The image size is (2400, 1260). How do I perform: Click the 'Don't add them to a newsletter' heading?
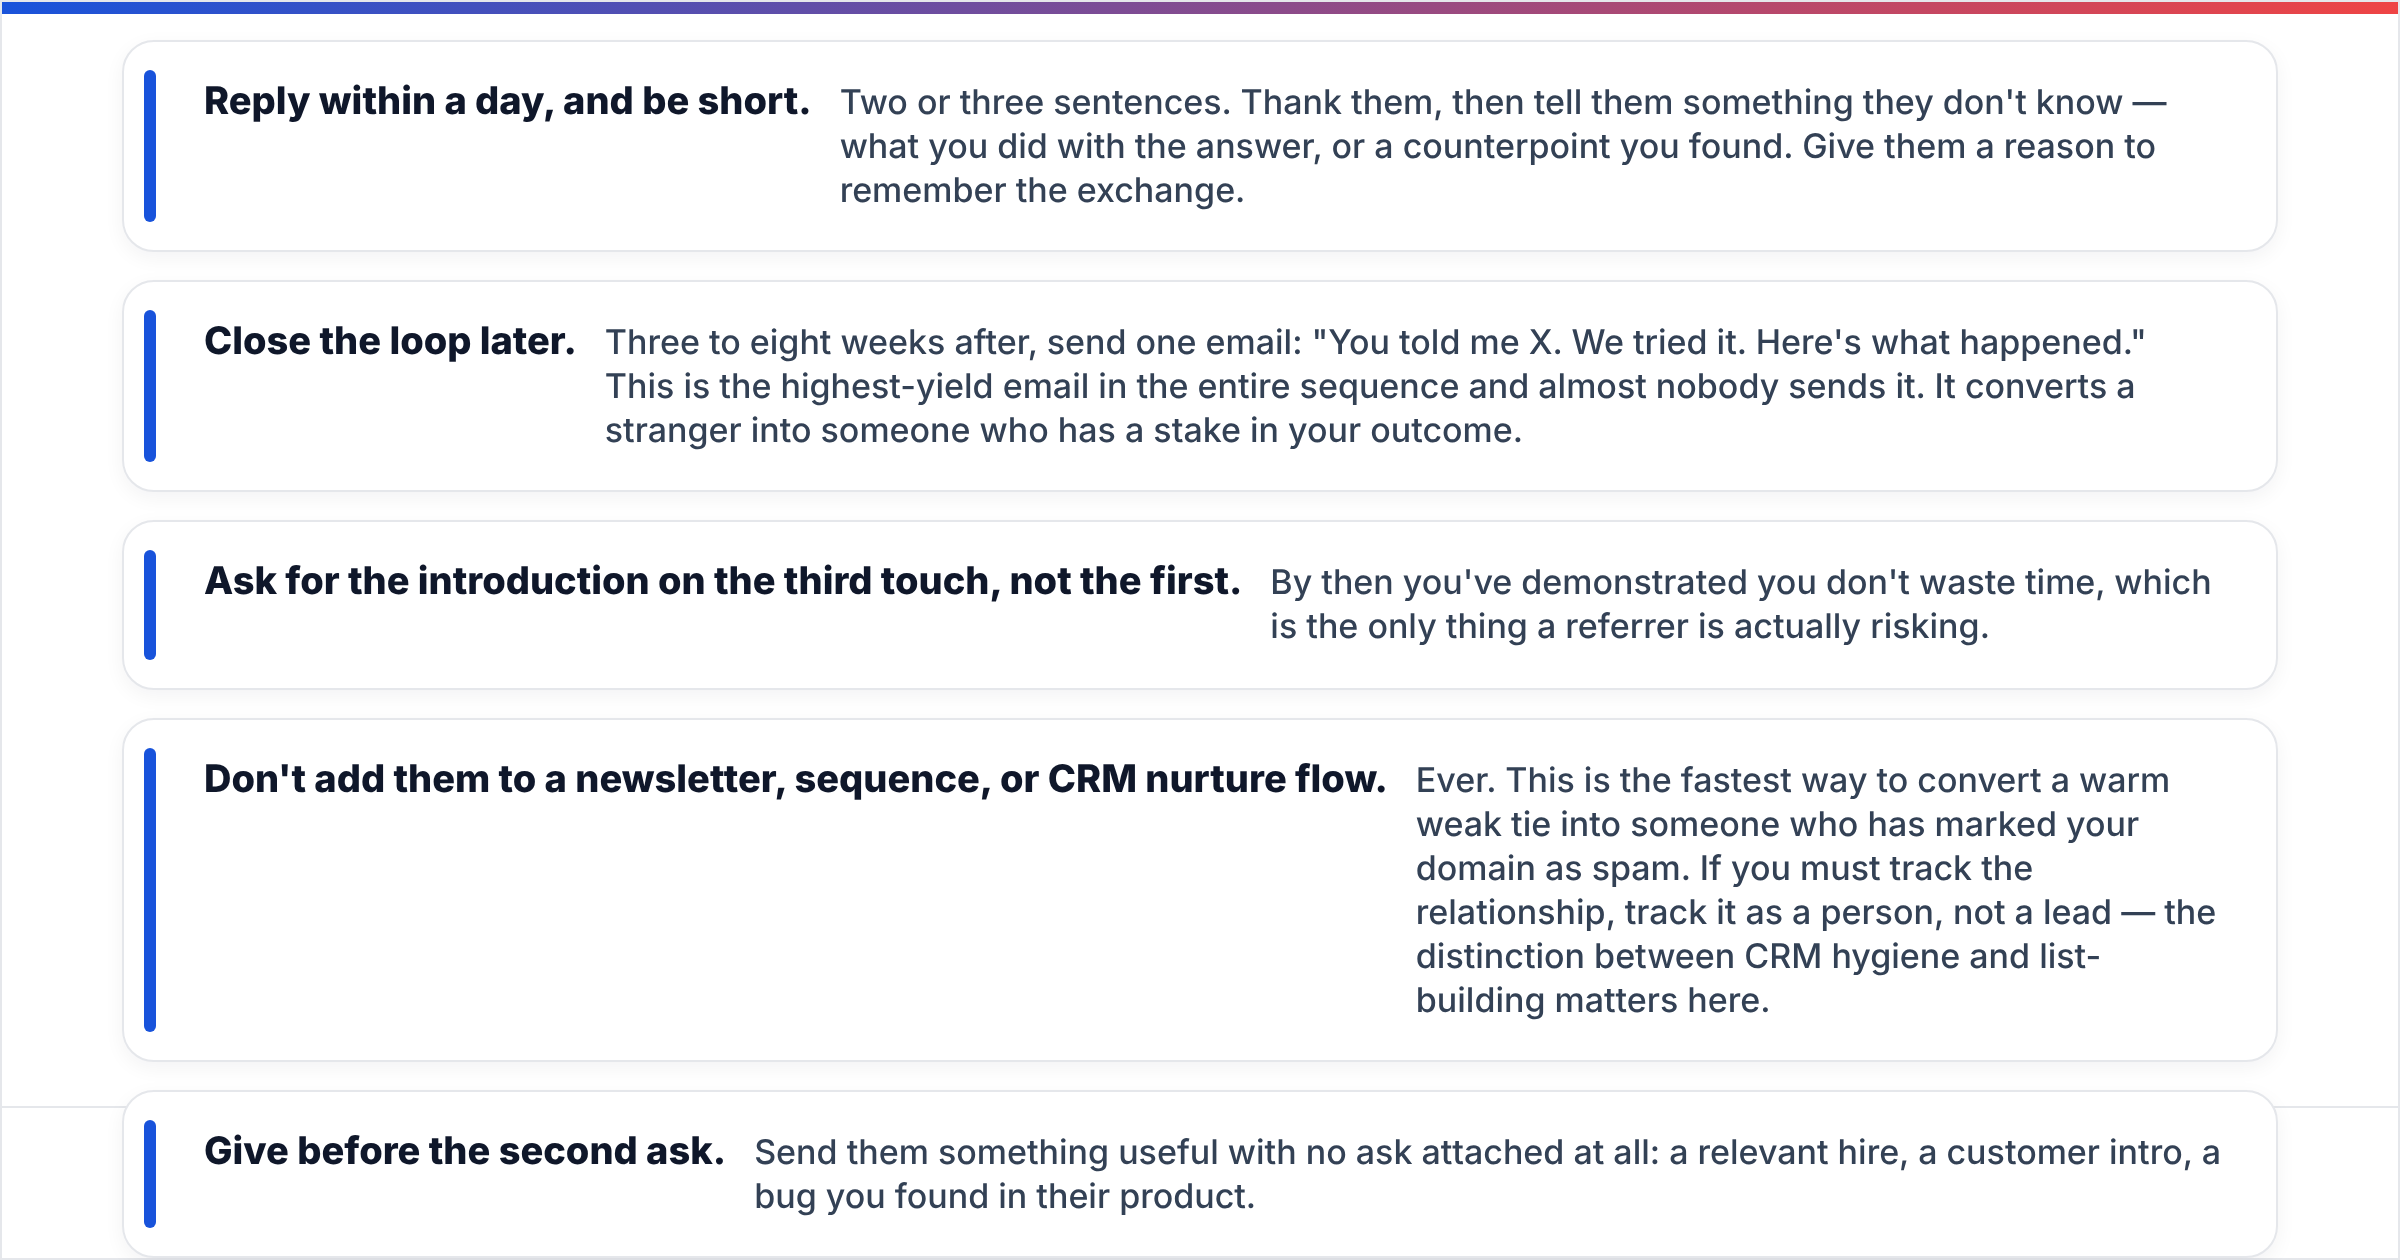[795, 780]
